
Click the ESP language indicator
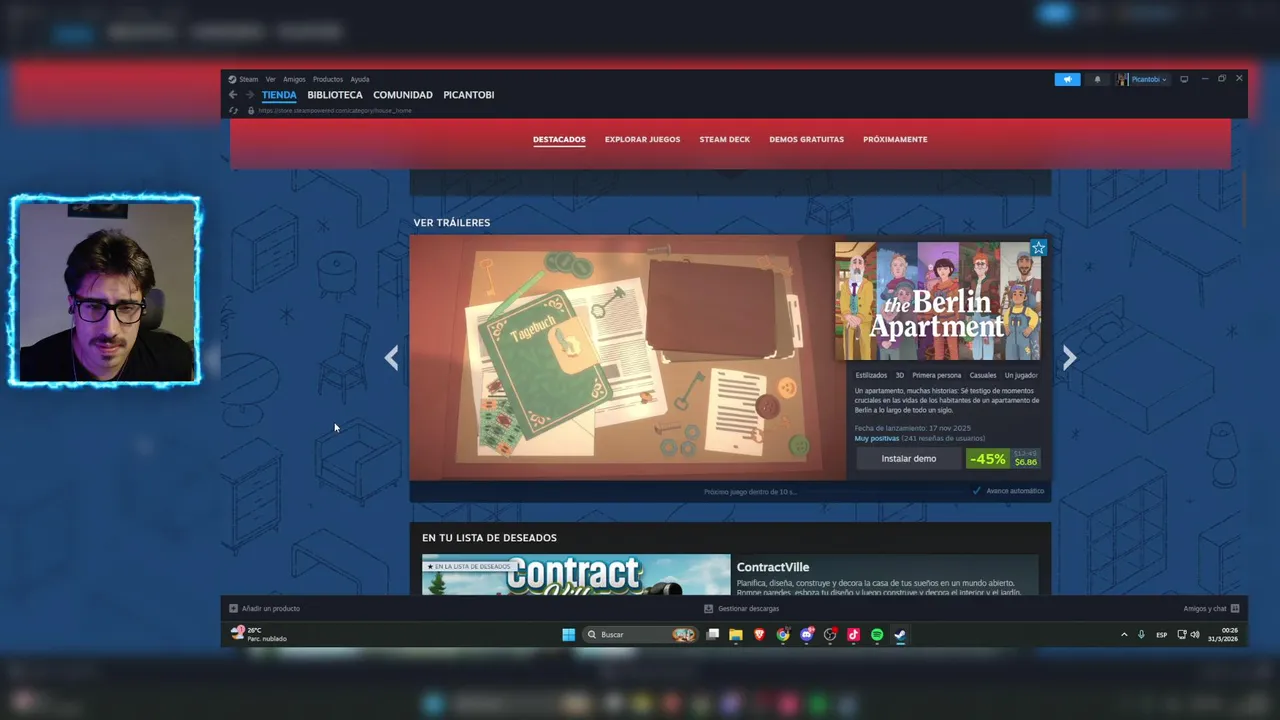[1161, 635]
